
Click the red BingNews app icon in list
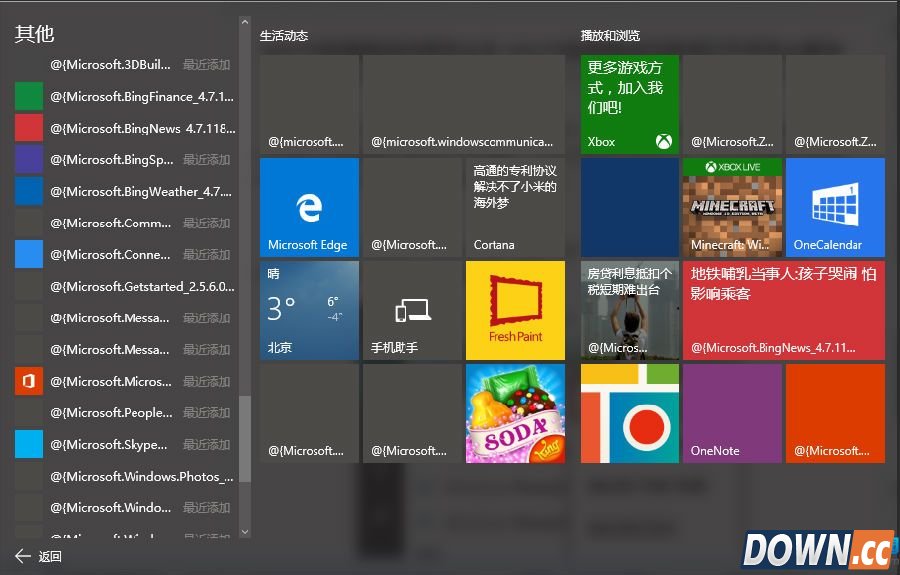pos(29,127)
